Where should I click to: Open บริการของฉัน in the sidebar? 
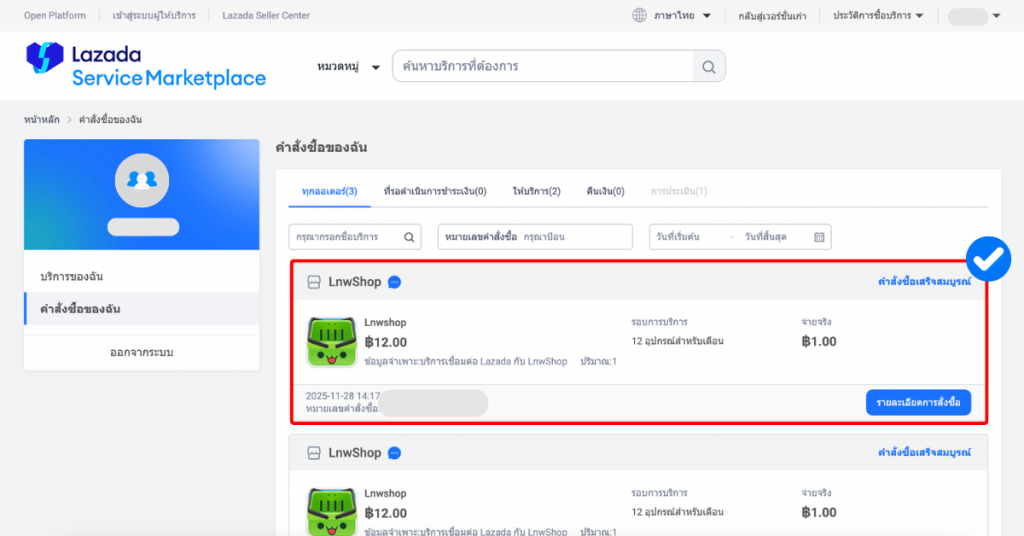coord(72,276)
